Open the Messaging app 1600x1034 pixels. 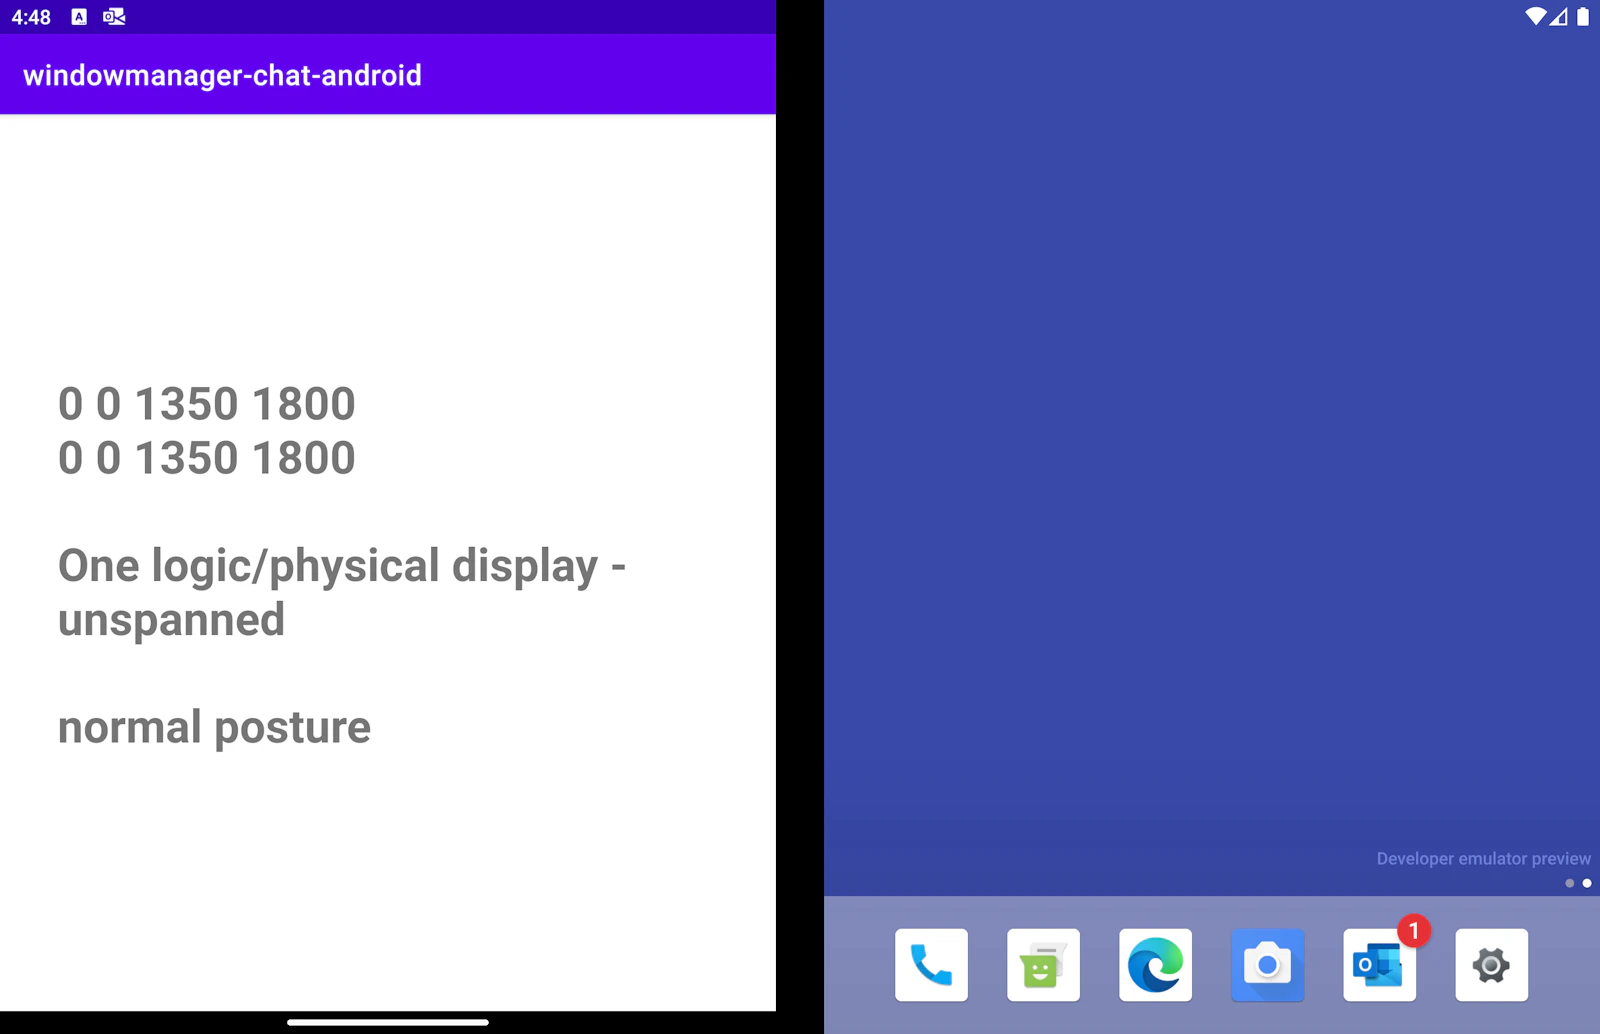1043,965
